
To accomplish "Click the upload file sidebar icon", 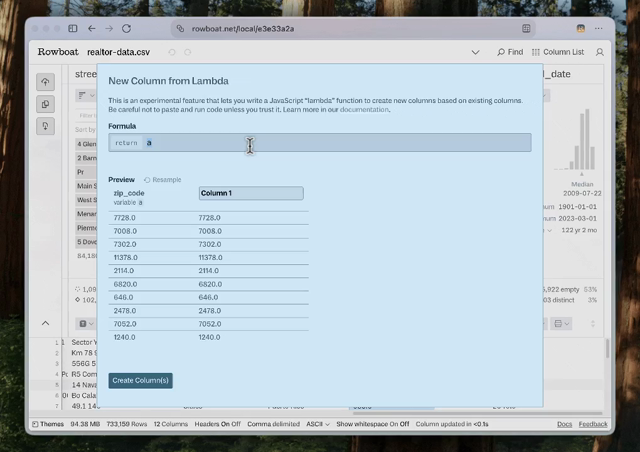I will coord(45,82).
